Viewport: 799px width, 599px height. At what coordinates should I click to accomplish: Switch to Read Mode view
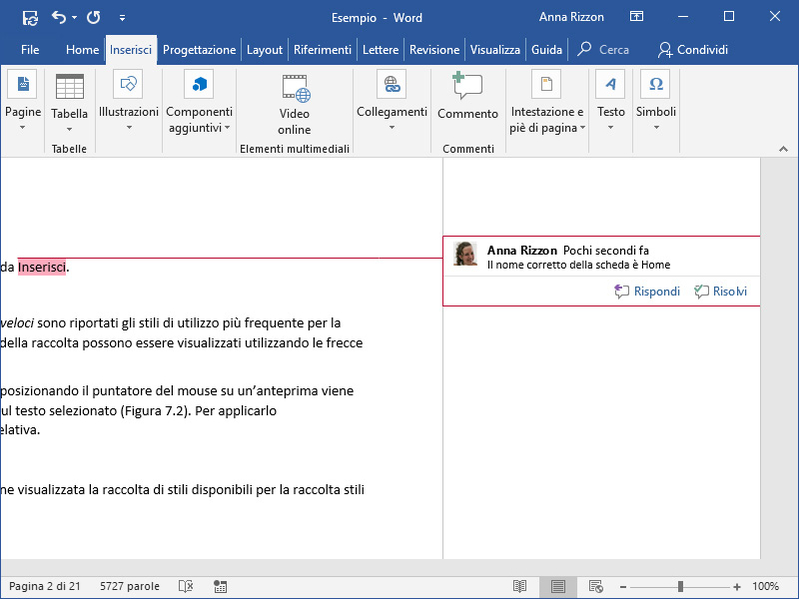pos(520,586)
